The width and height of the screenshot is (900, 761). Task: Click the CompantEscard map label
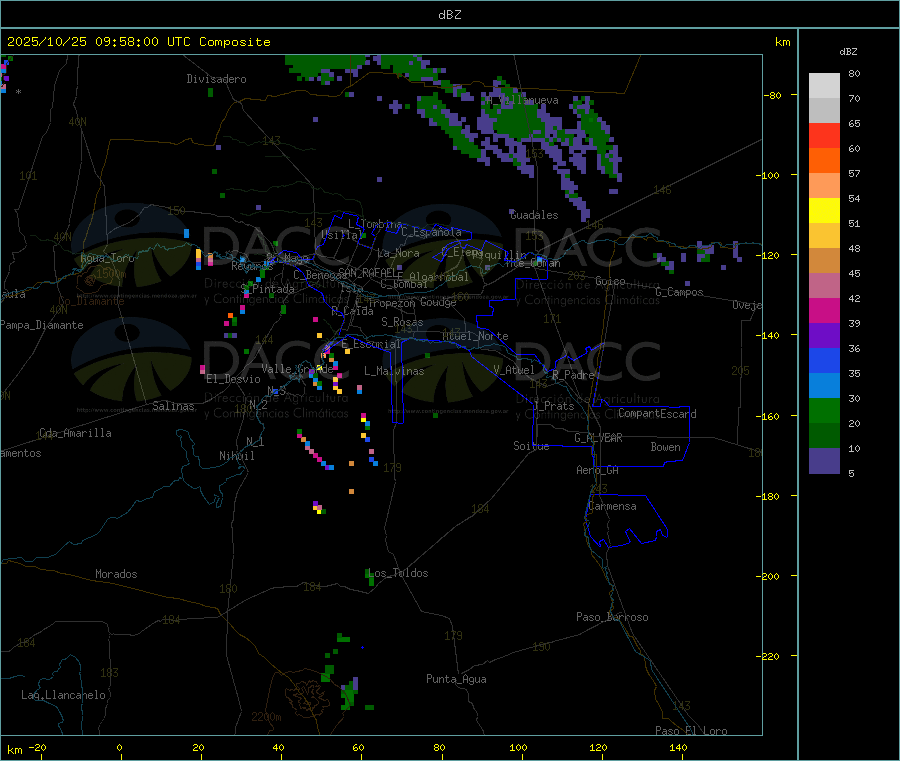[x=657, y=414]
